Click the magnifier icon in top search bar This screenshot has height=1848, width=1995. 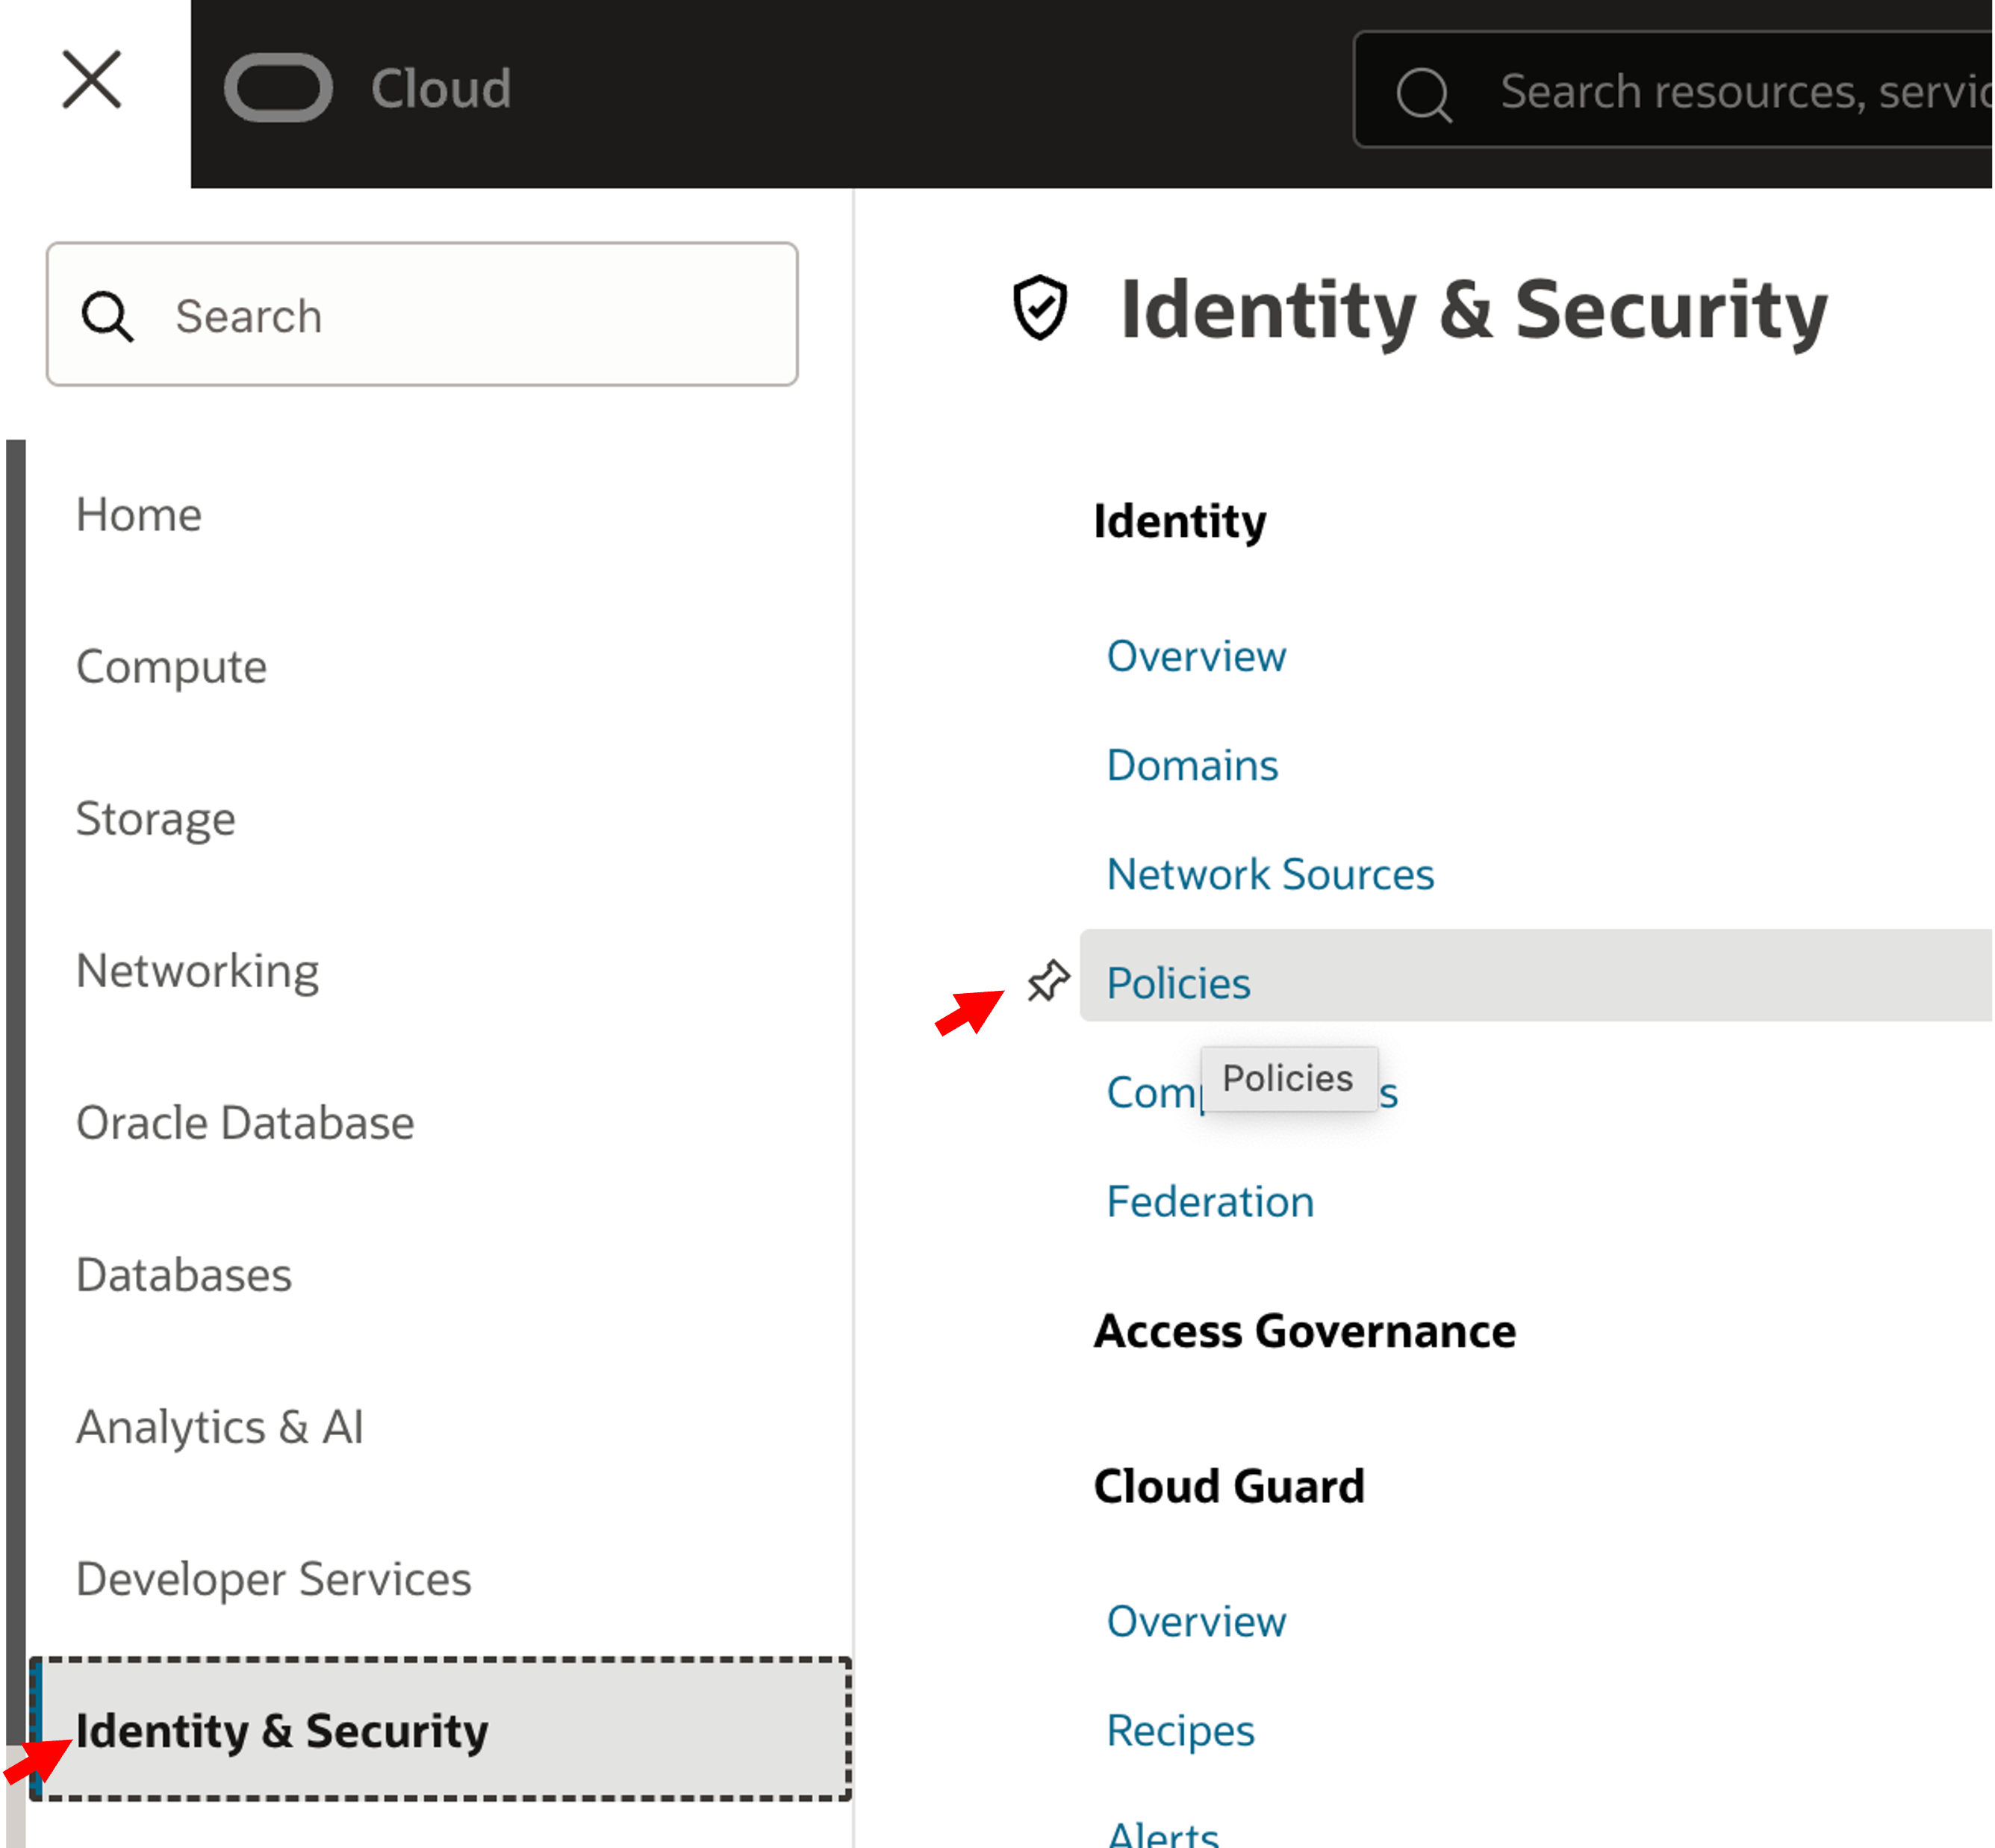(x=1423, y=94)
